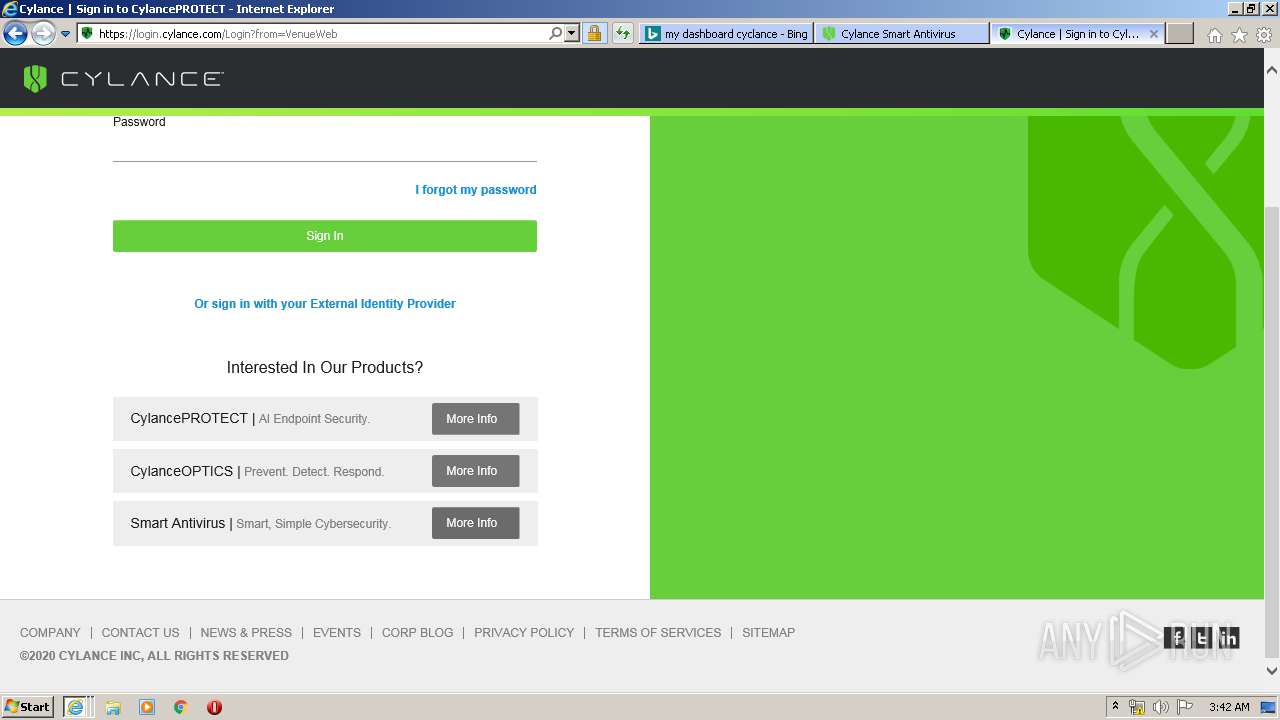The height and width of the screenshot is (720, 1280).
Task: Click the Refresh page icon
Action: click(623, 33)
